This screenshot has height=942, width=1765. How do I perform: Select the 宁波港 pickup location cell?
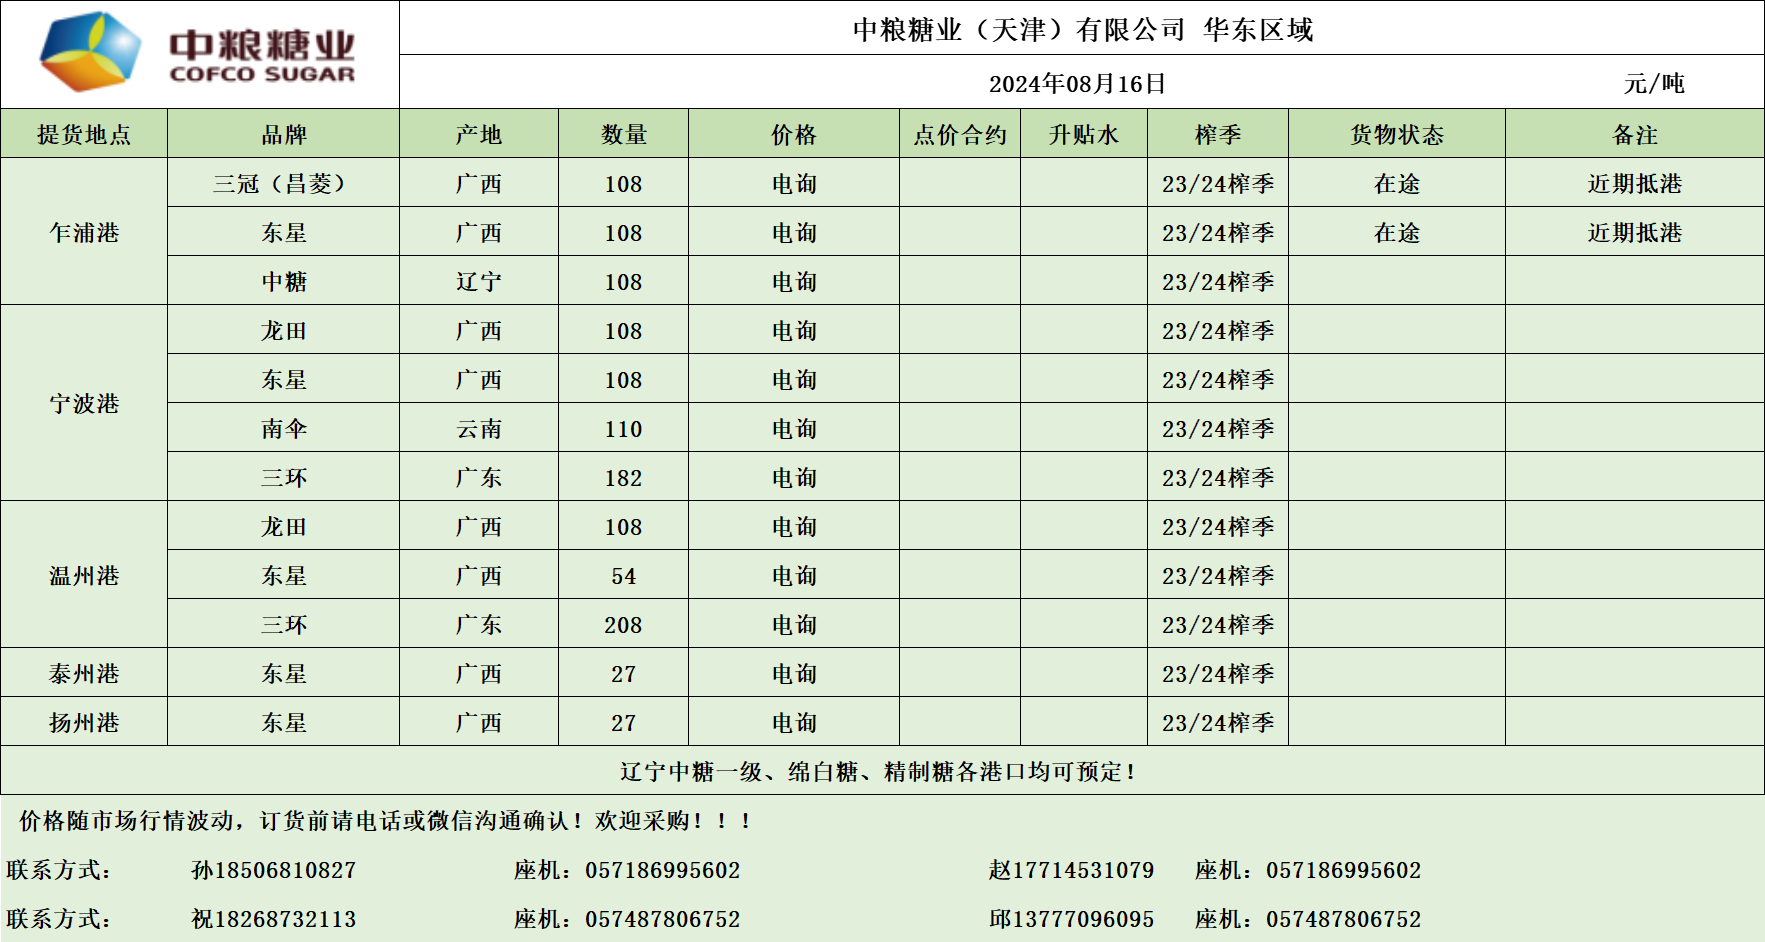(84, 404)
